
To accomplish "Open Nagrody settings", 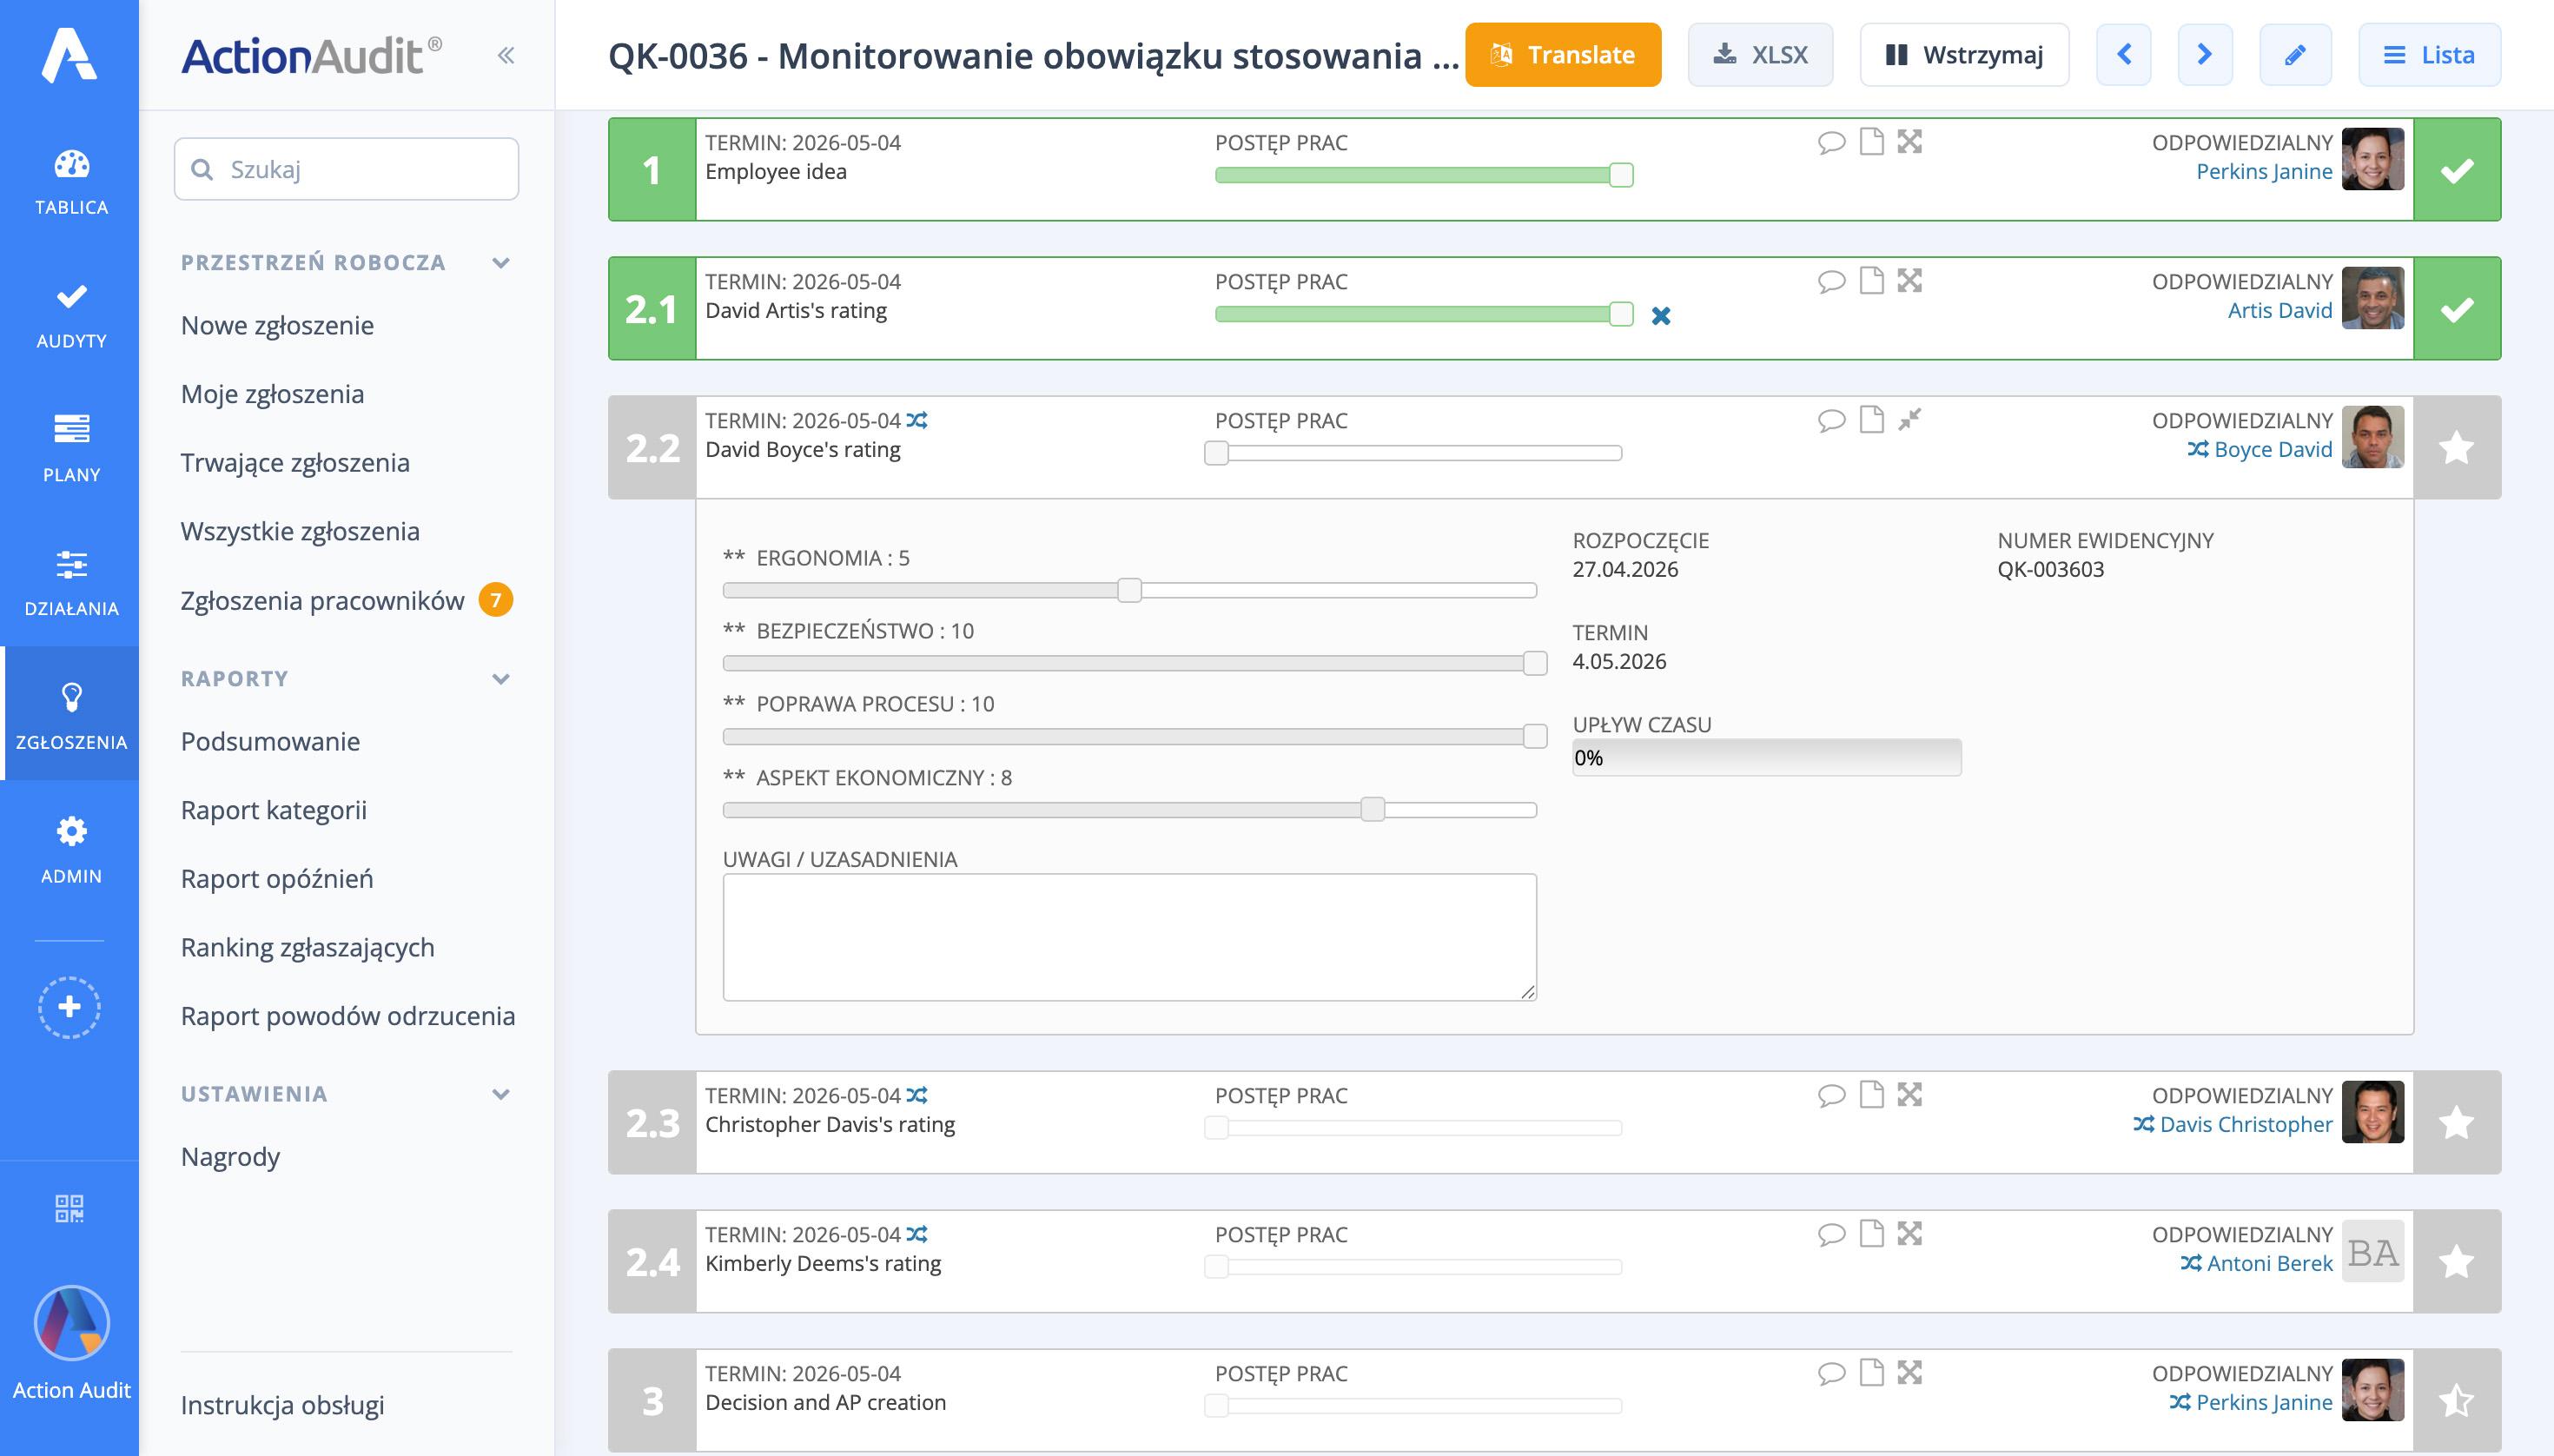I will (230, 1157).
